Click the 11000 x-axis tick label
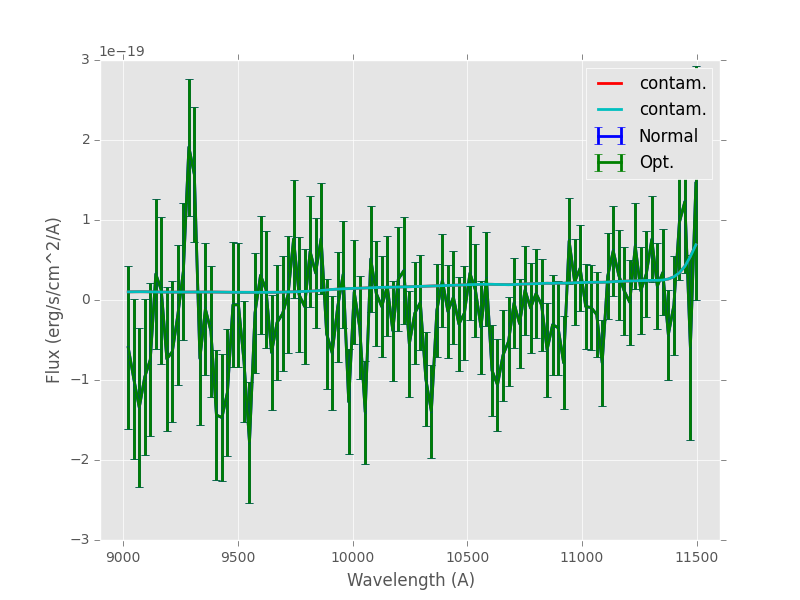 click(x=581, y=554)
